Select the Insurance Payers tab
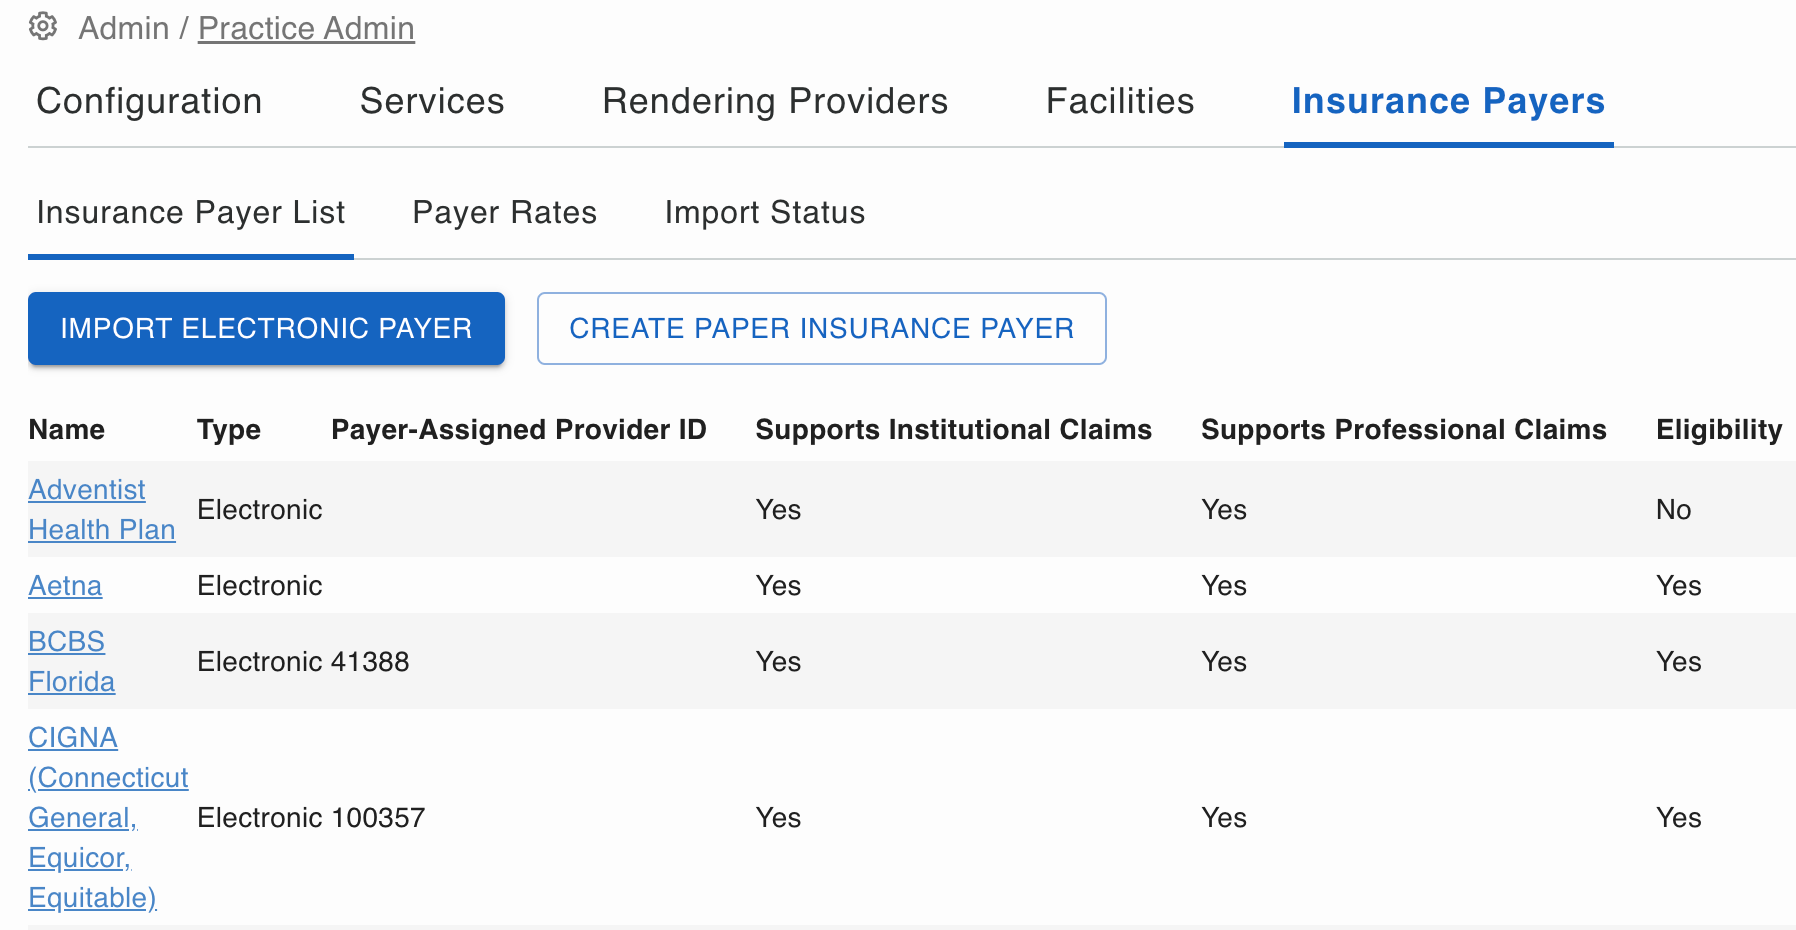The width and height of the screenshot is (1796, 930). (1448, 101)
